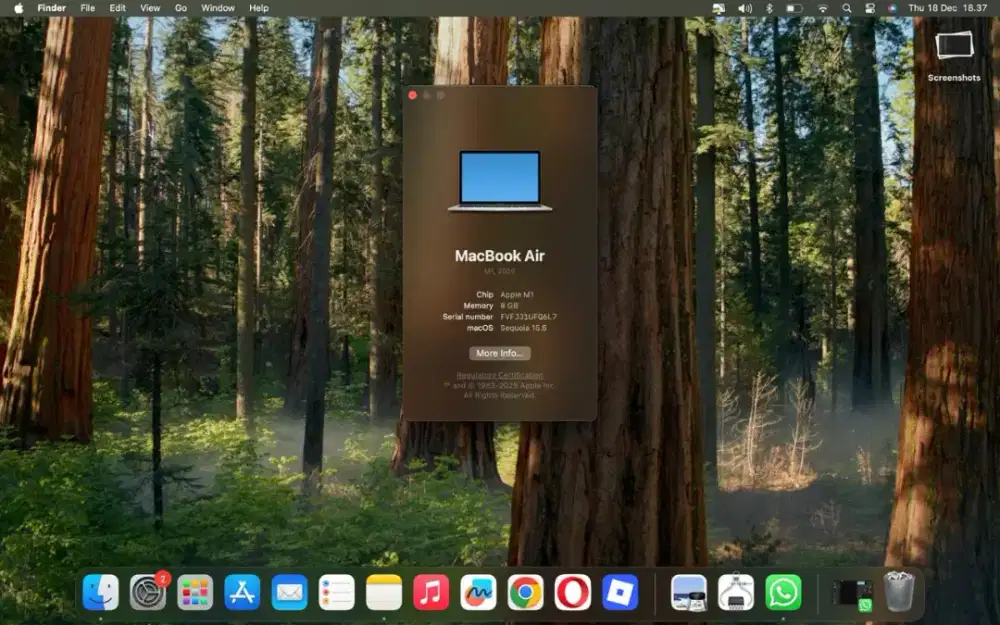The width and height of the screenshot is (1000, 625).
Task: Open the Window menu
Action: pos(218,8)
